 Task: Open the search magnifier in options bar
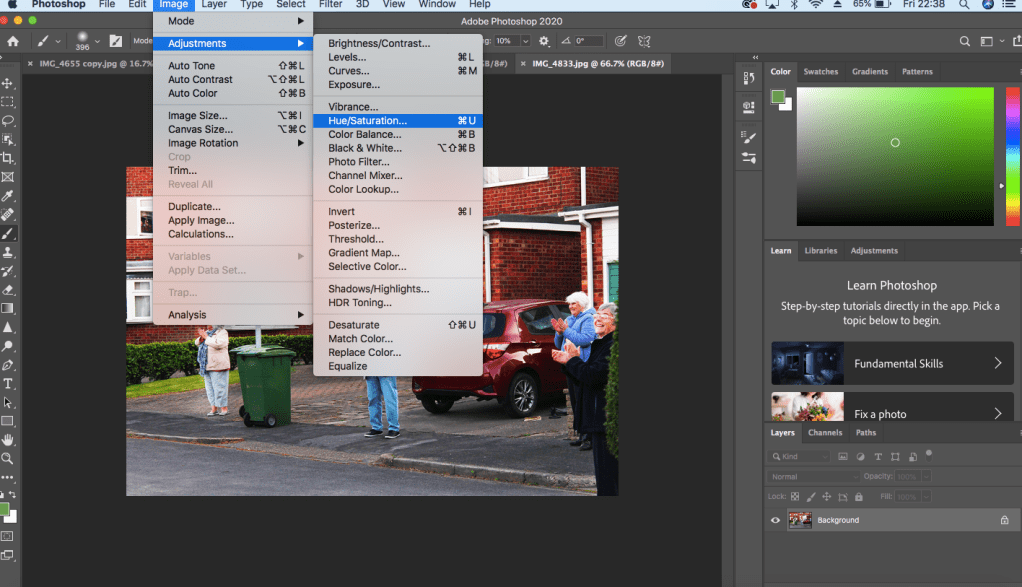(x=965, y=41)
